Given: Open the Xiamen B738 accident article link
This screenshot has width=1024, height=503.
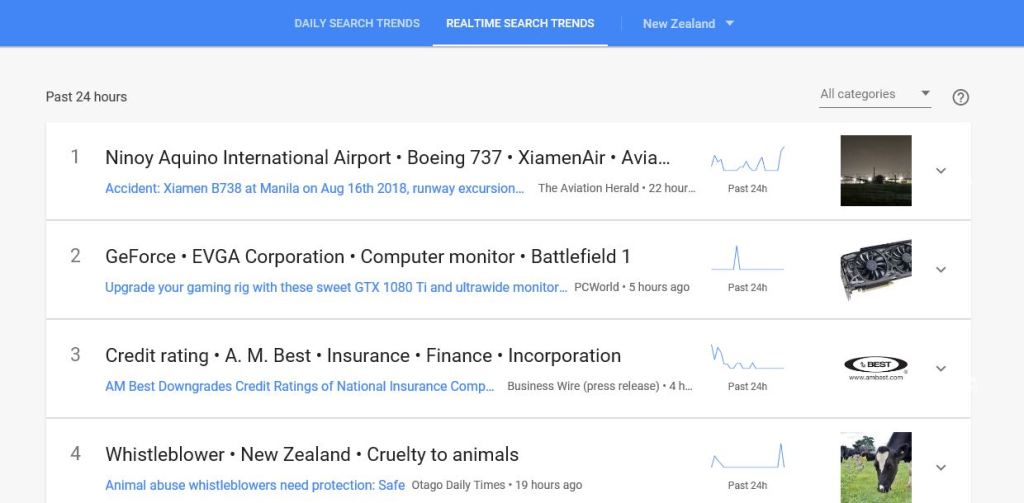Looking at the screenshot, I should click(314, 188).
